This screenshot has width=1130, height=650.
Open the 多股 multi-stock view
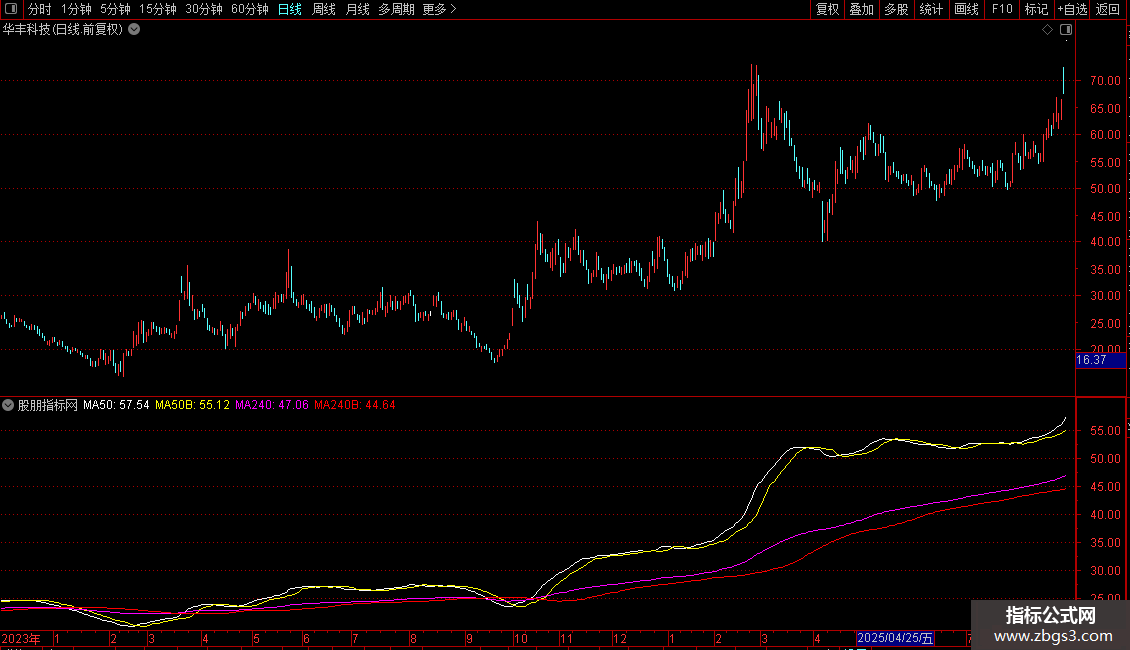pos(896,9)
